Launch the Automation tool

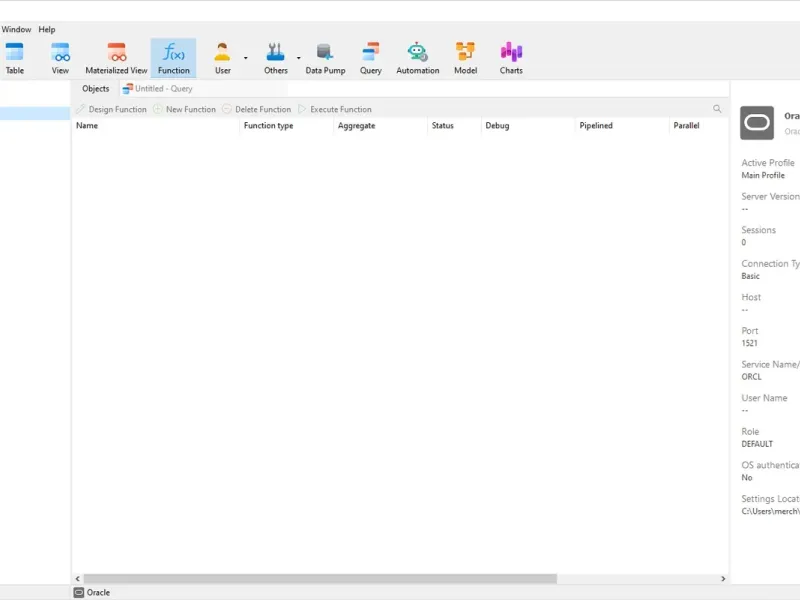[x=417, y=58]
